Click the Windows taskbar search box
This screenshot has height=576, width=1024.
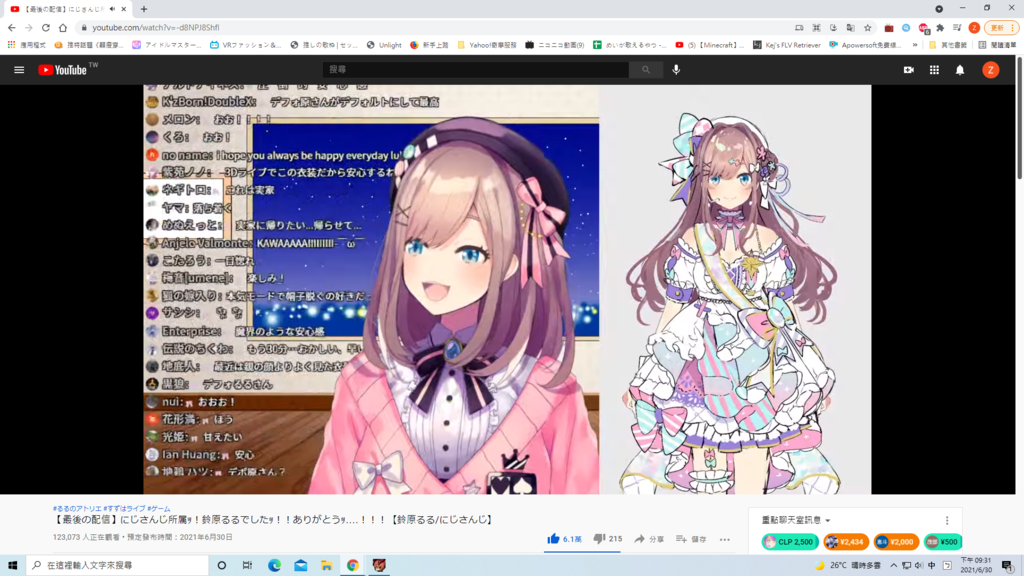click(117, 565)
